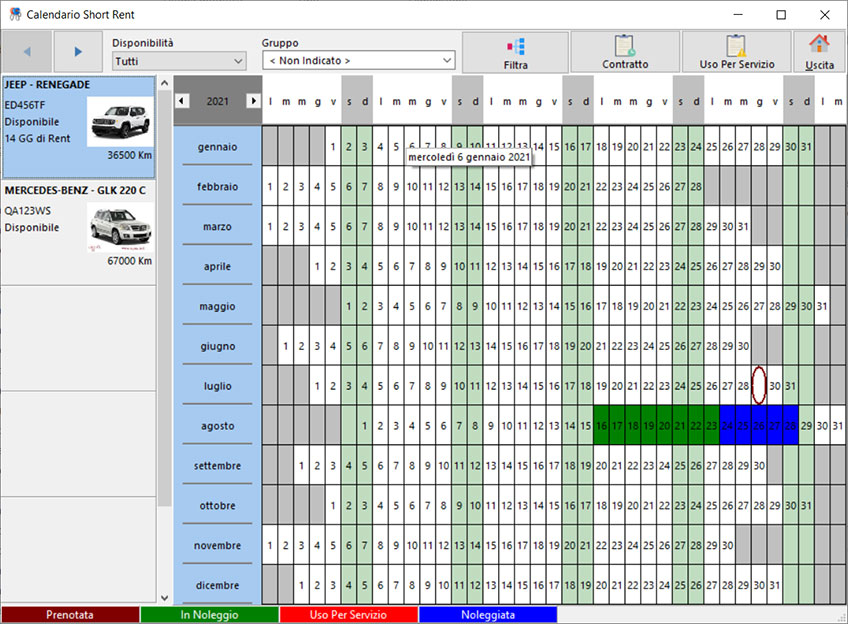Increase year with arrow right of 2021
The width and height of the screenshot is (848, 624).
[x=253, y=101]
